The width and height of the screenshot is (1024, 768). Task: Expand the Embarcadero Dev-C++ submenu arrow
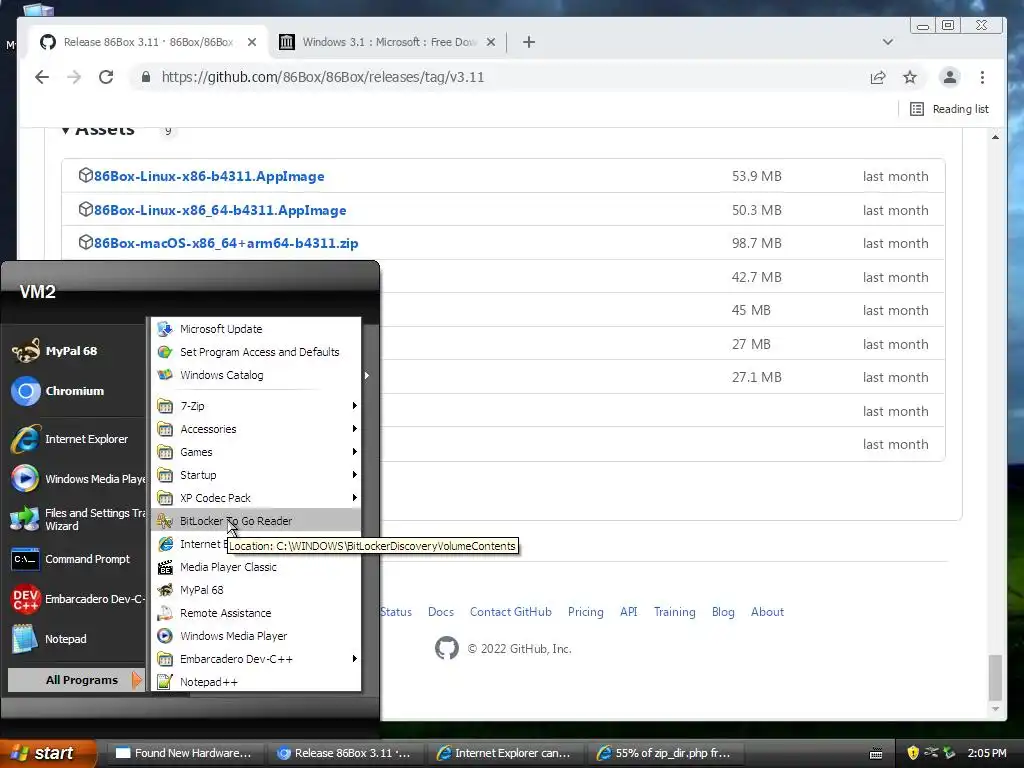pyautogui.click(x=355, y=659)
